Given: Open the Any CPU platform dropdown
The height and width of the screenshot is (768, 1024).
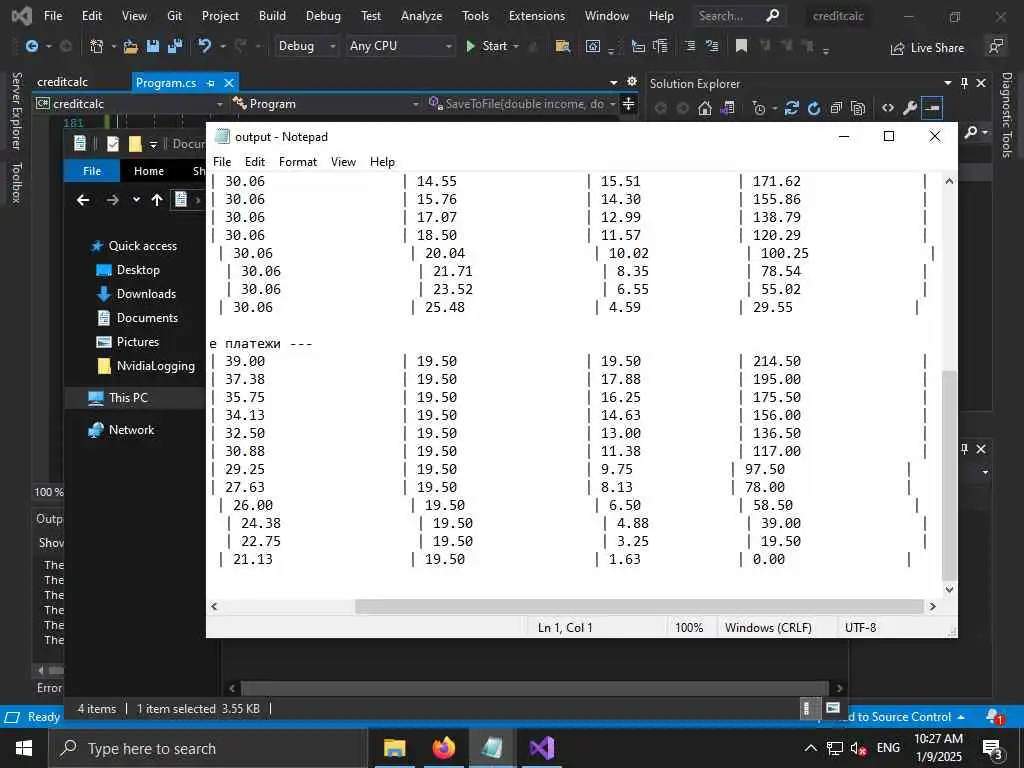Looking at the screenshot, I should click(400, 46).
